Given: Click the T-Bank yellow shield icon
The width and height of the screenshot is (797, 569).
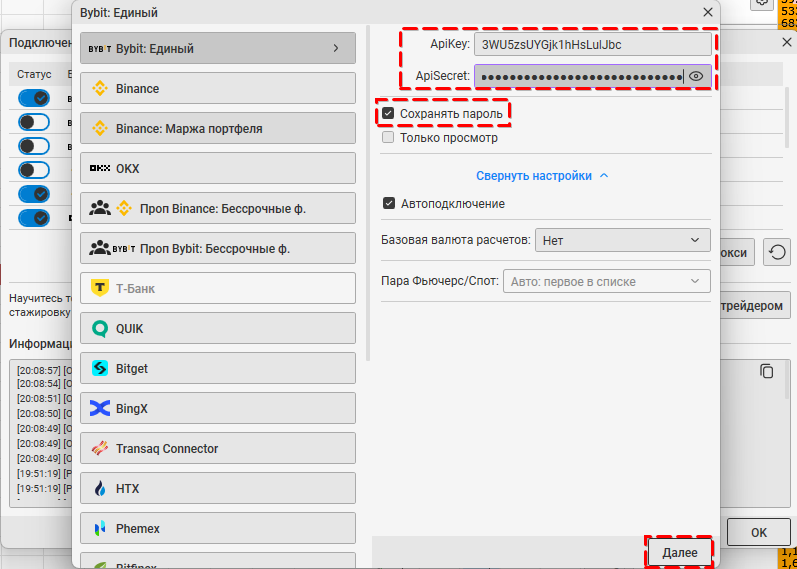Looking at the screenshot, I should [x=100, y=288].
